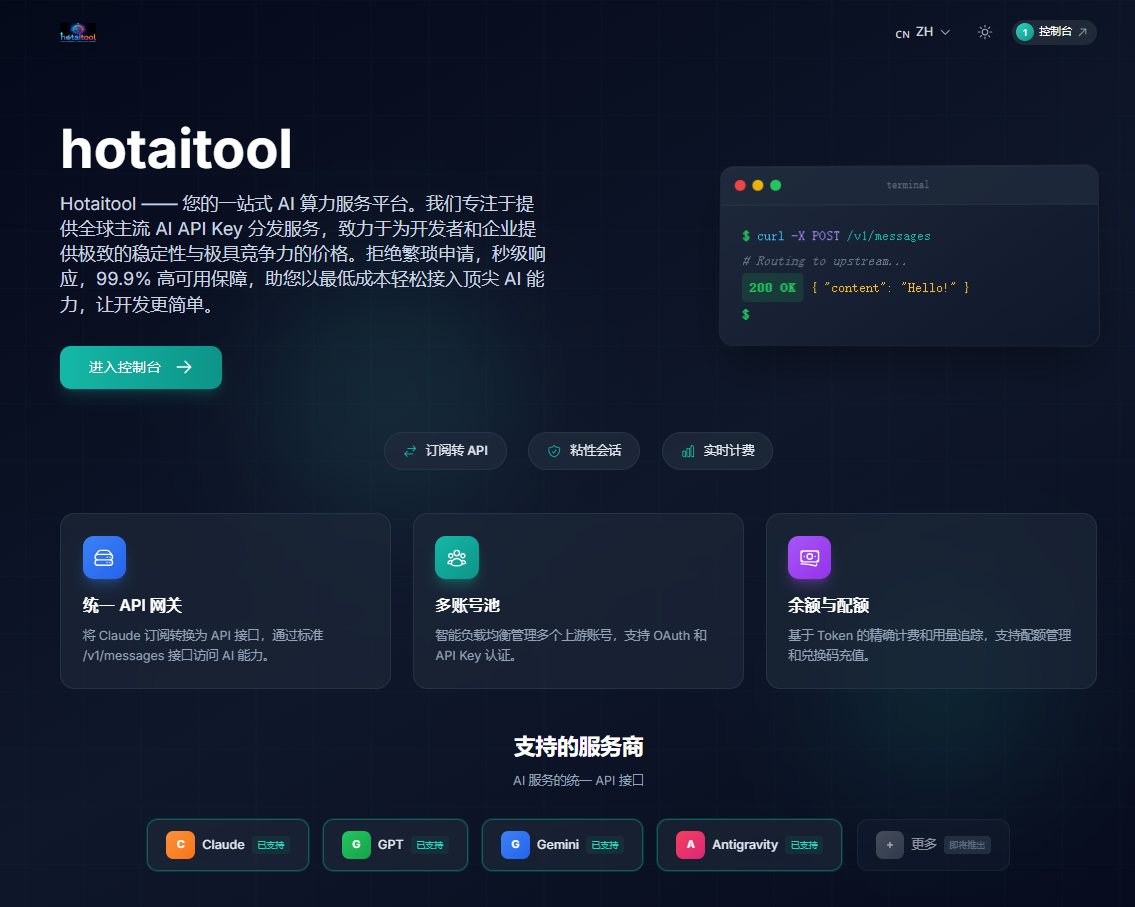Select the 统一 API 网关 server icon
The height and width of the screenshot is (907, 1135).
pyautogui.click(x=104, y=557)
